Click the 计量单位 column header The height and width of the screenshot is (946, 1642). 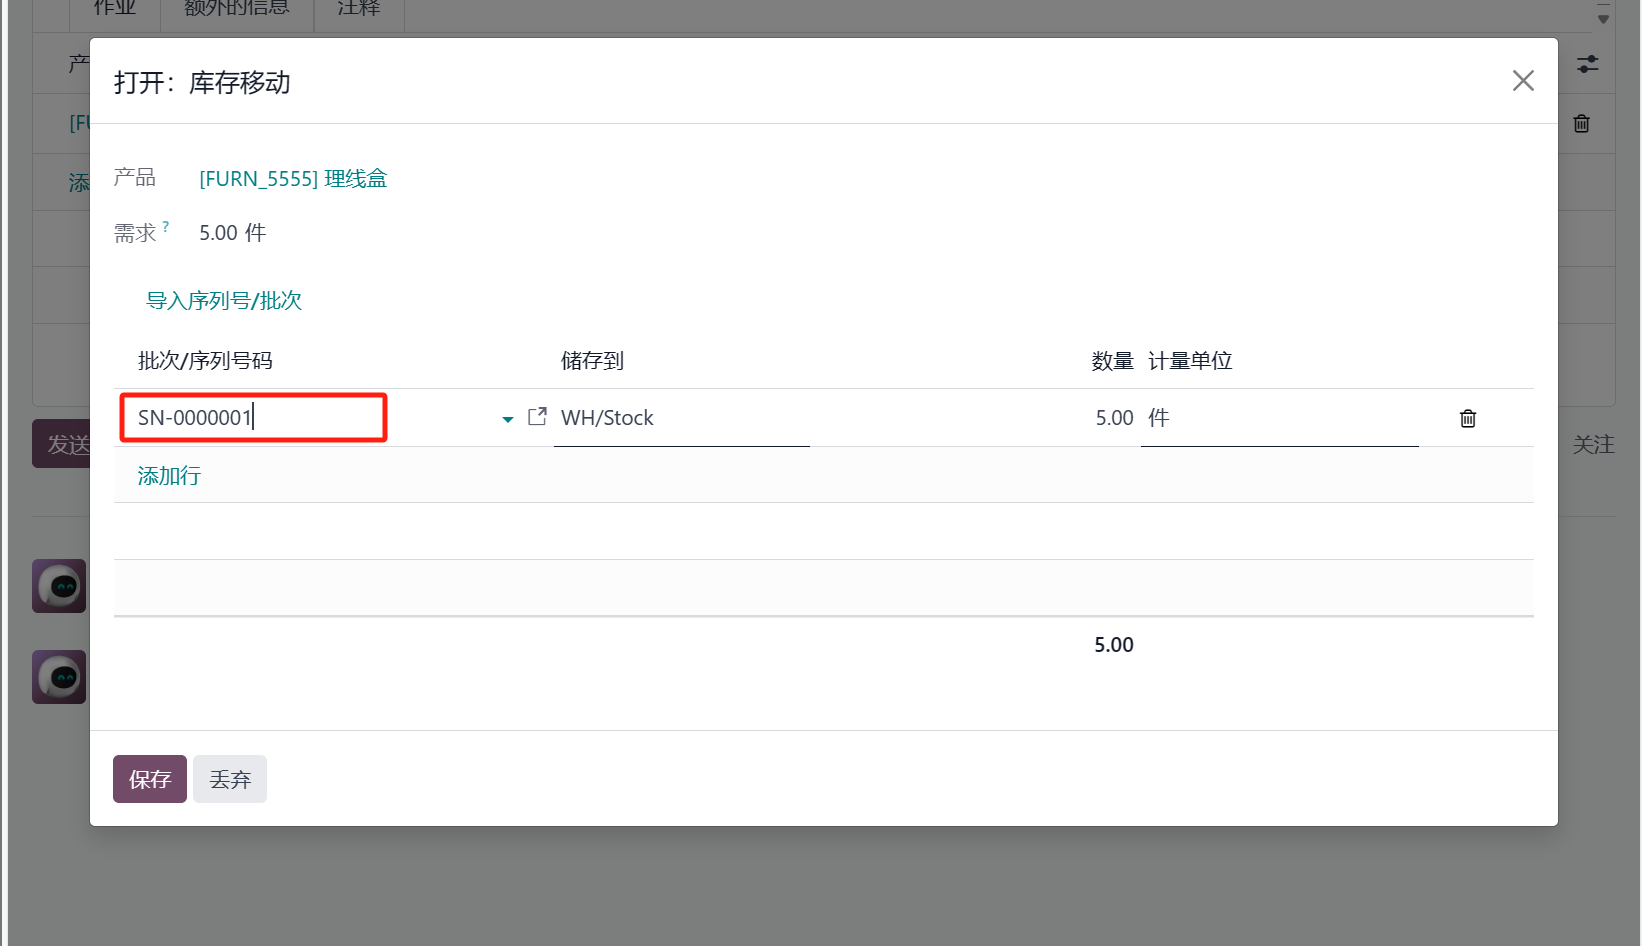(1190, 361)
